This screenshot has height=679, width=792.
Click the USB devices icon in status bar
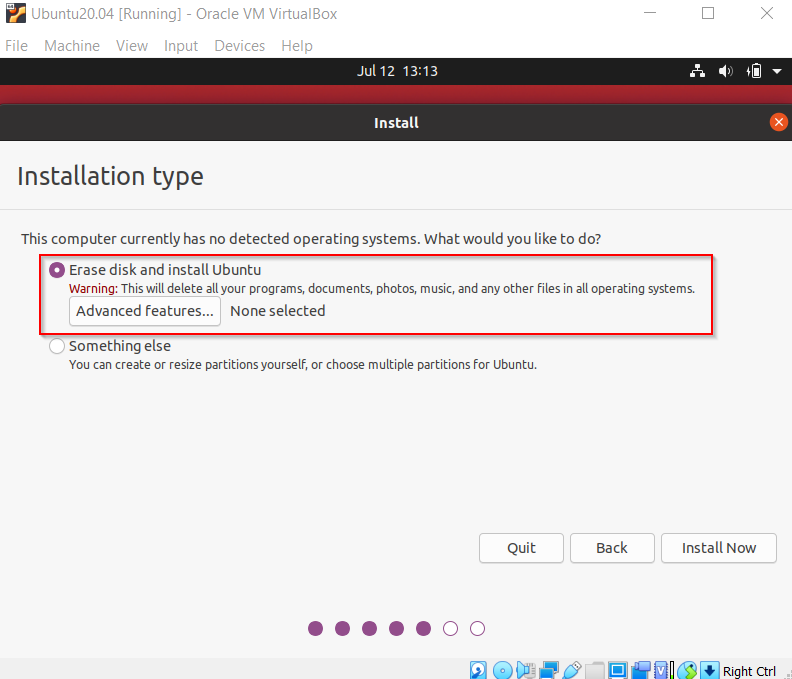click(x=572, y=670)
